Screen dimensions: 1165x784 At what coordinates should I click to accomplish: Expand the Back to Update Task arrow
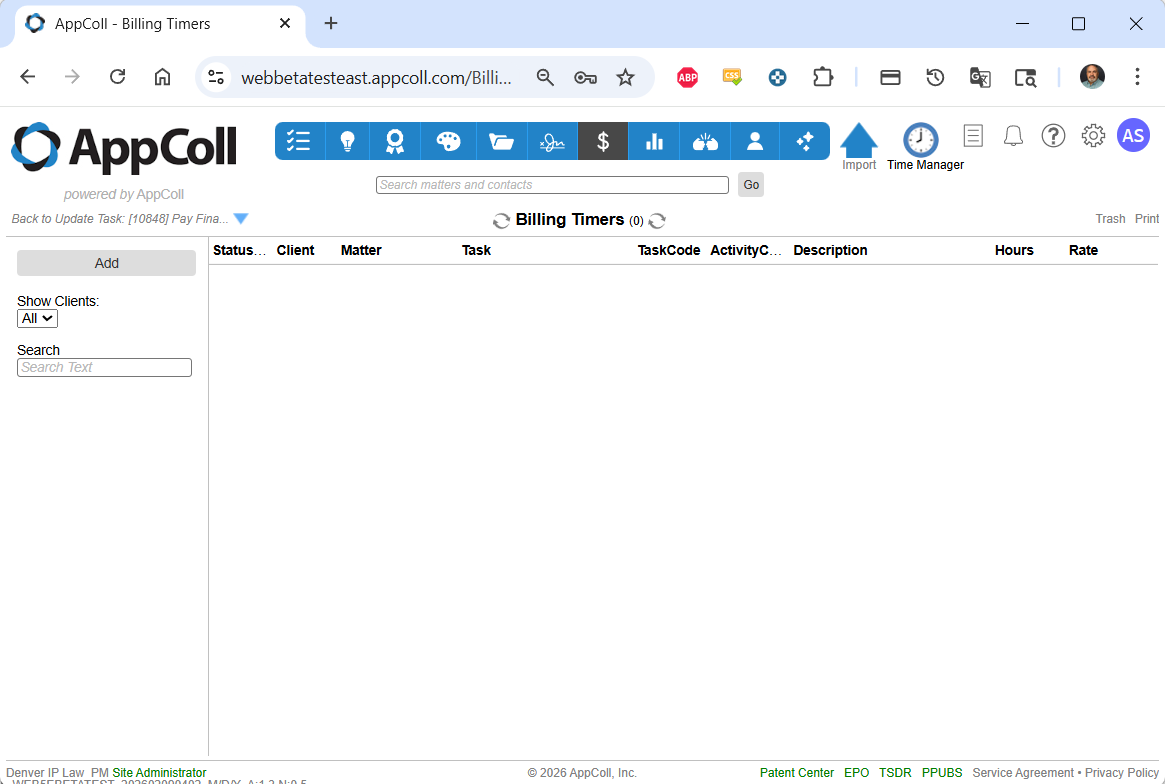[x=240, y=219]
